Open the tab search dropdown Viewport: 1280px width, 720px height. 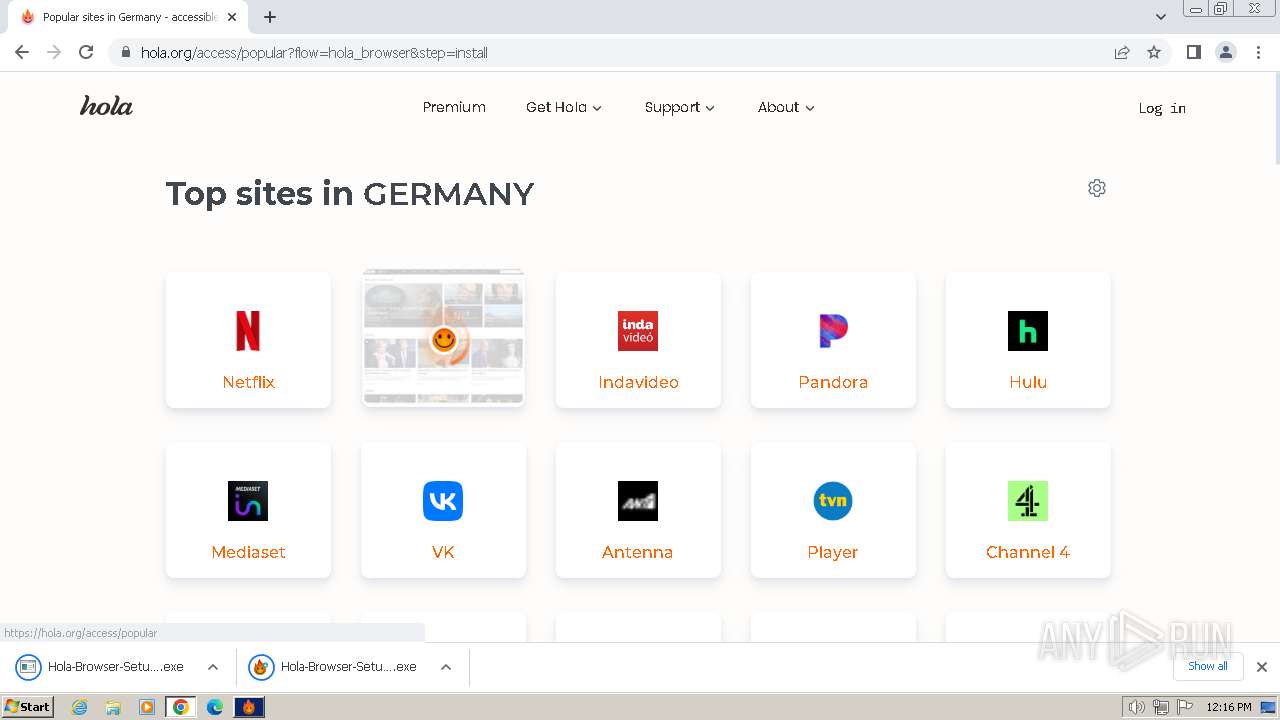click(x=1161, y=17)
